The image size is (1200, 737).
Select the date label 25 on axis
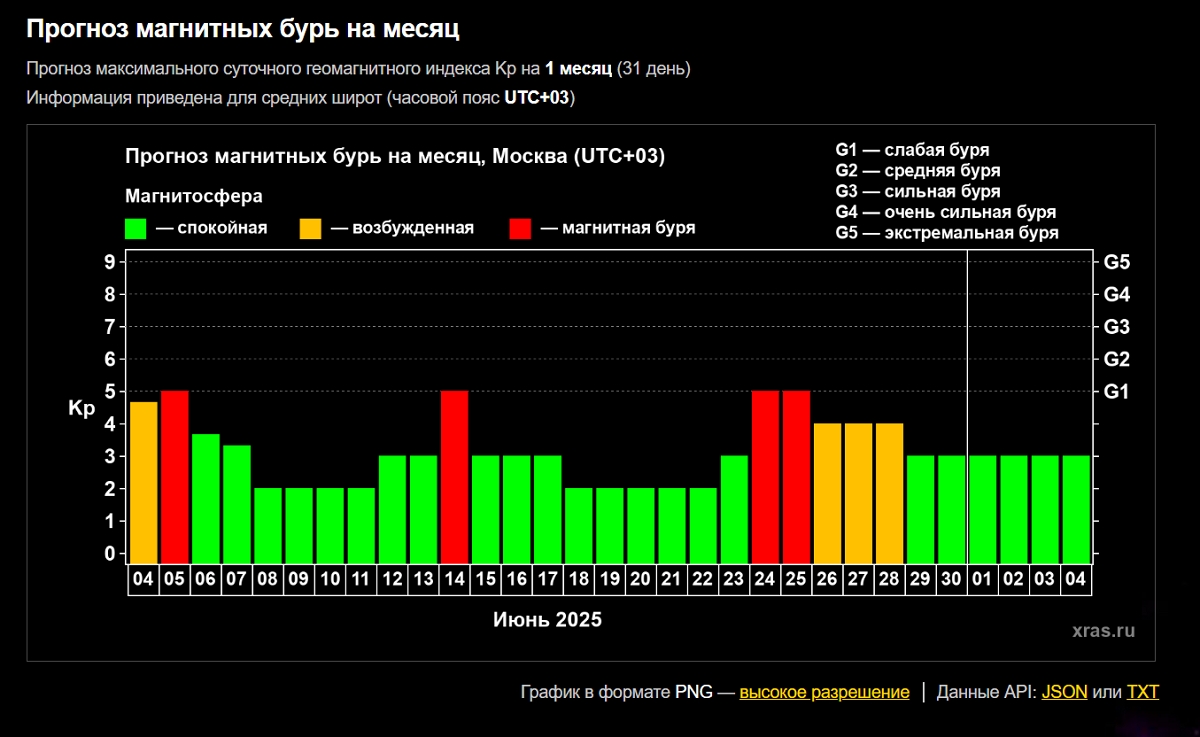point(796,580)
